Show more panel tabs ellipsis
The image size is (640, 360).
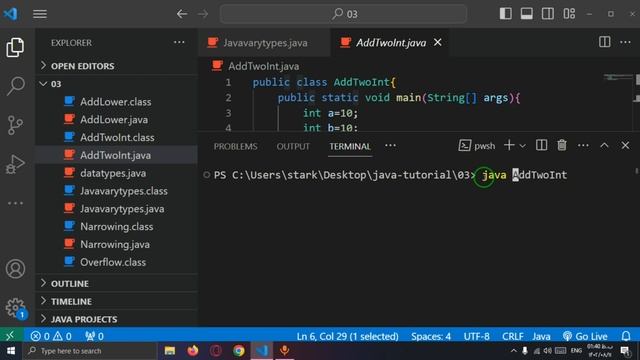390,146
